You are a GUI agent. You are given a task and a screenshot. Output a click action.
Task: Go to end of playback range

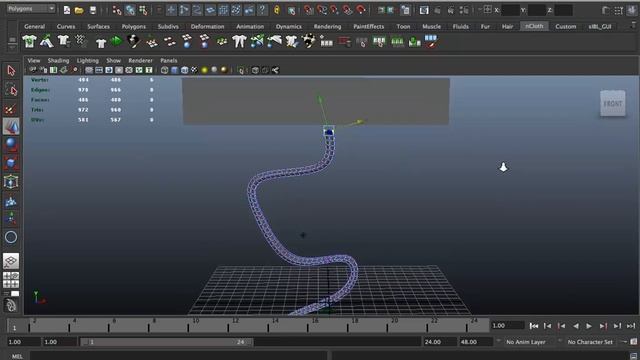(x=631, y=326)
